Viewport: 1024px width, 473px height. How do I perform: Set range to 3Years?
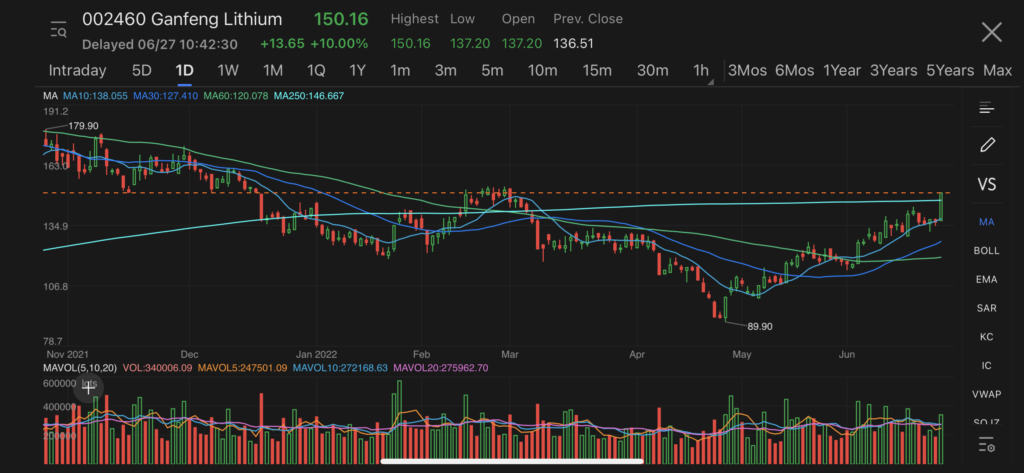coord(893,71)
